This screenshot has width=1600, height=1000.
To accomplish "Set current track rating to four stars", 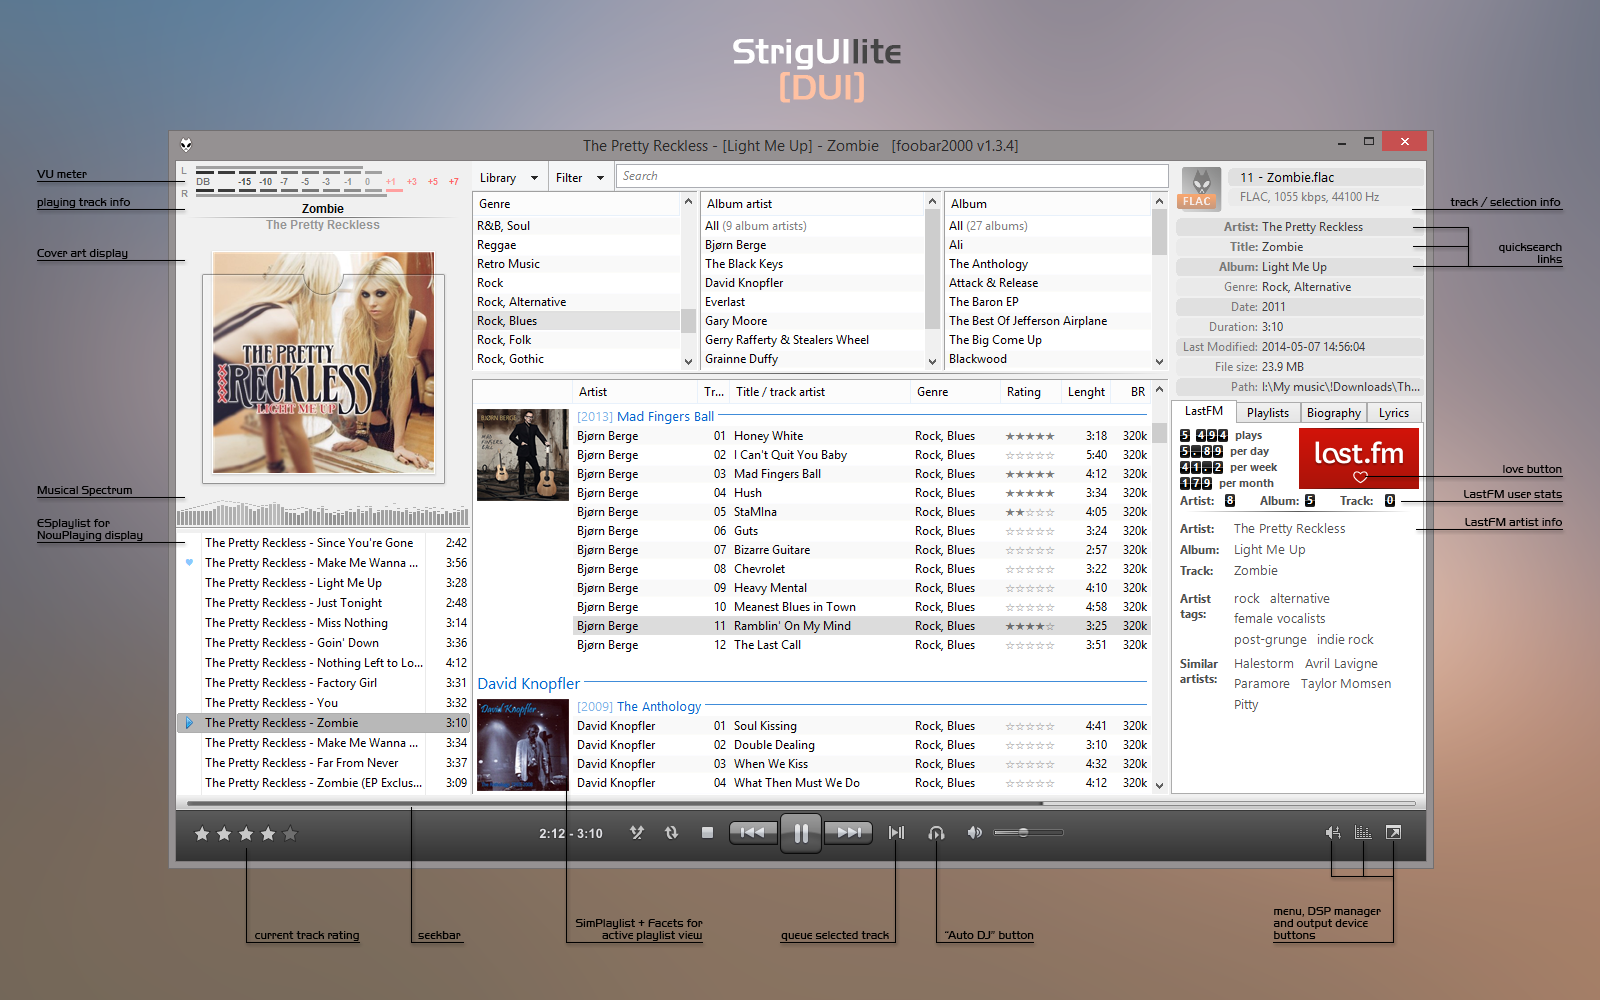I will pos(268,834).
